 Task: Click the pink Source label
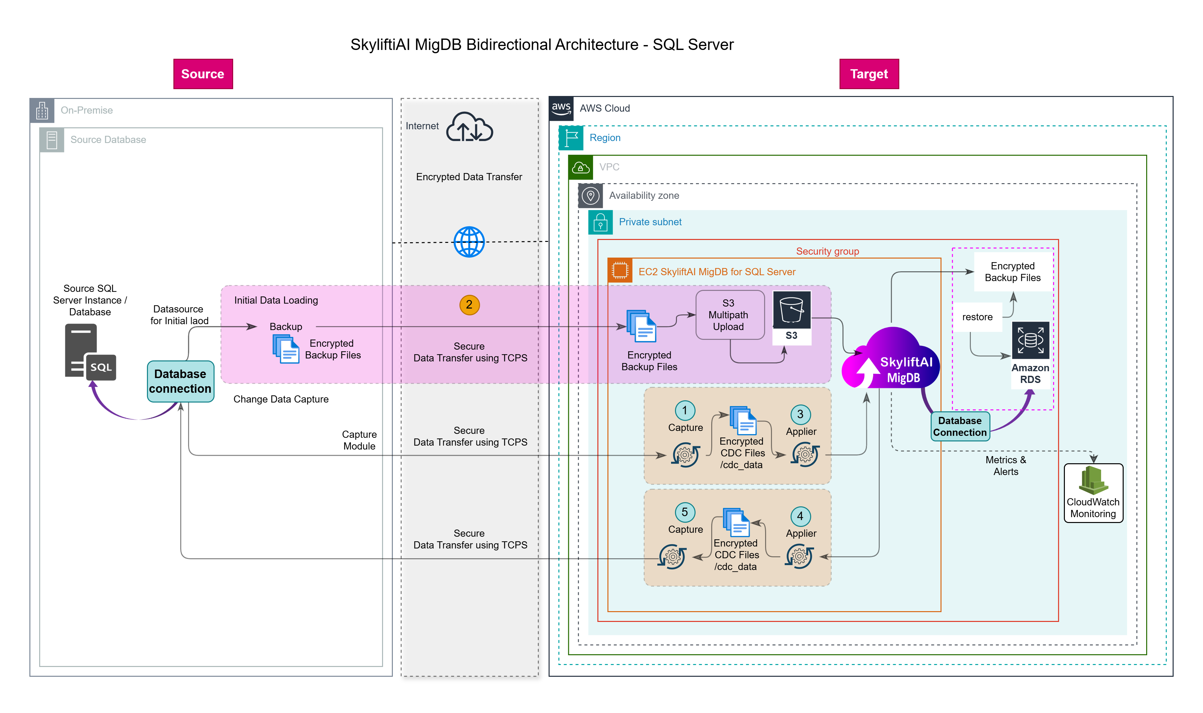pyautogui.click(x=203, y=74)
